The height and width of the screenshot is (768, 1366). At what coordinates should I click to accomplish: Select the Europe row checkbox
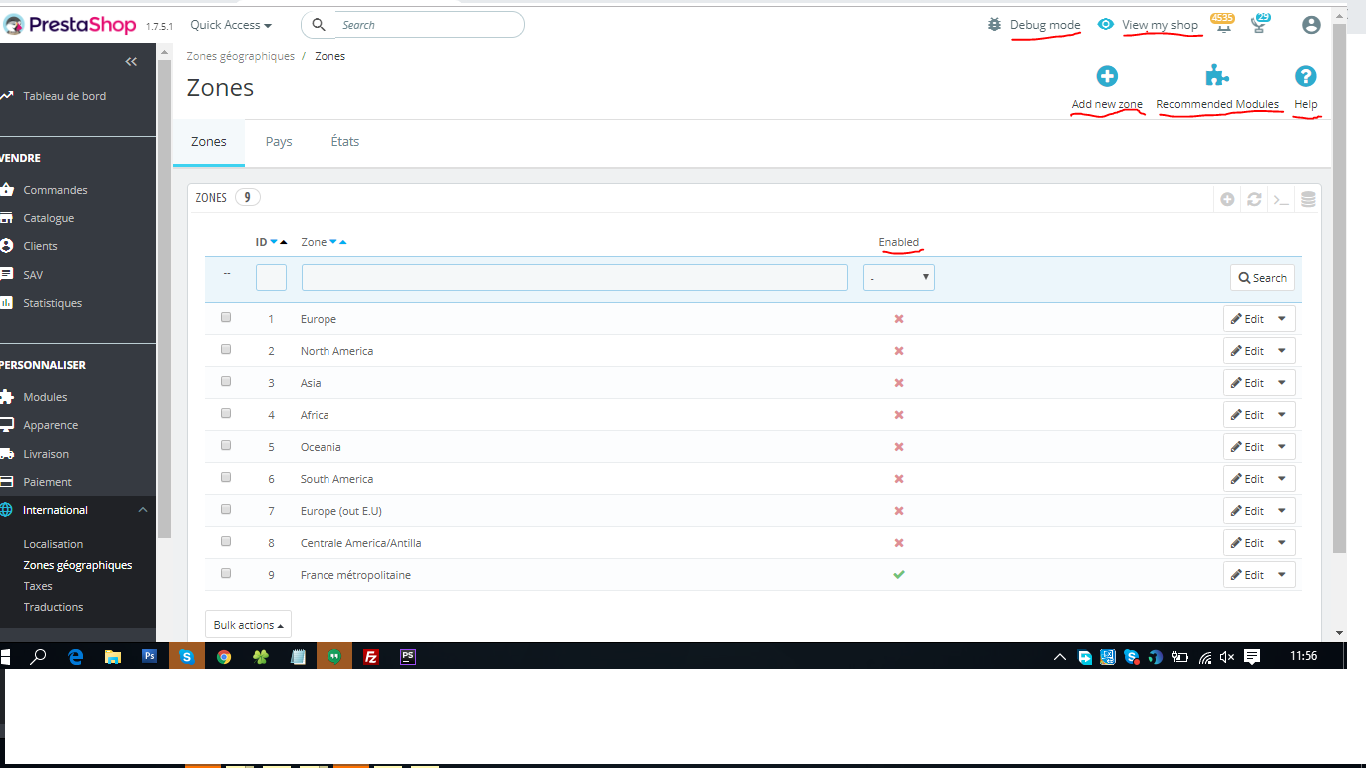point(226,317)
